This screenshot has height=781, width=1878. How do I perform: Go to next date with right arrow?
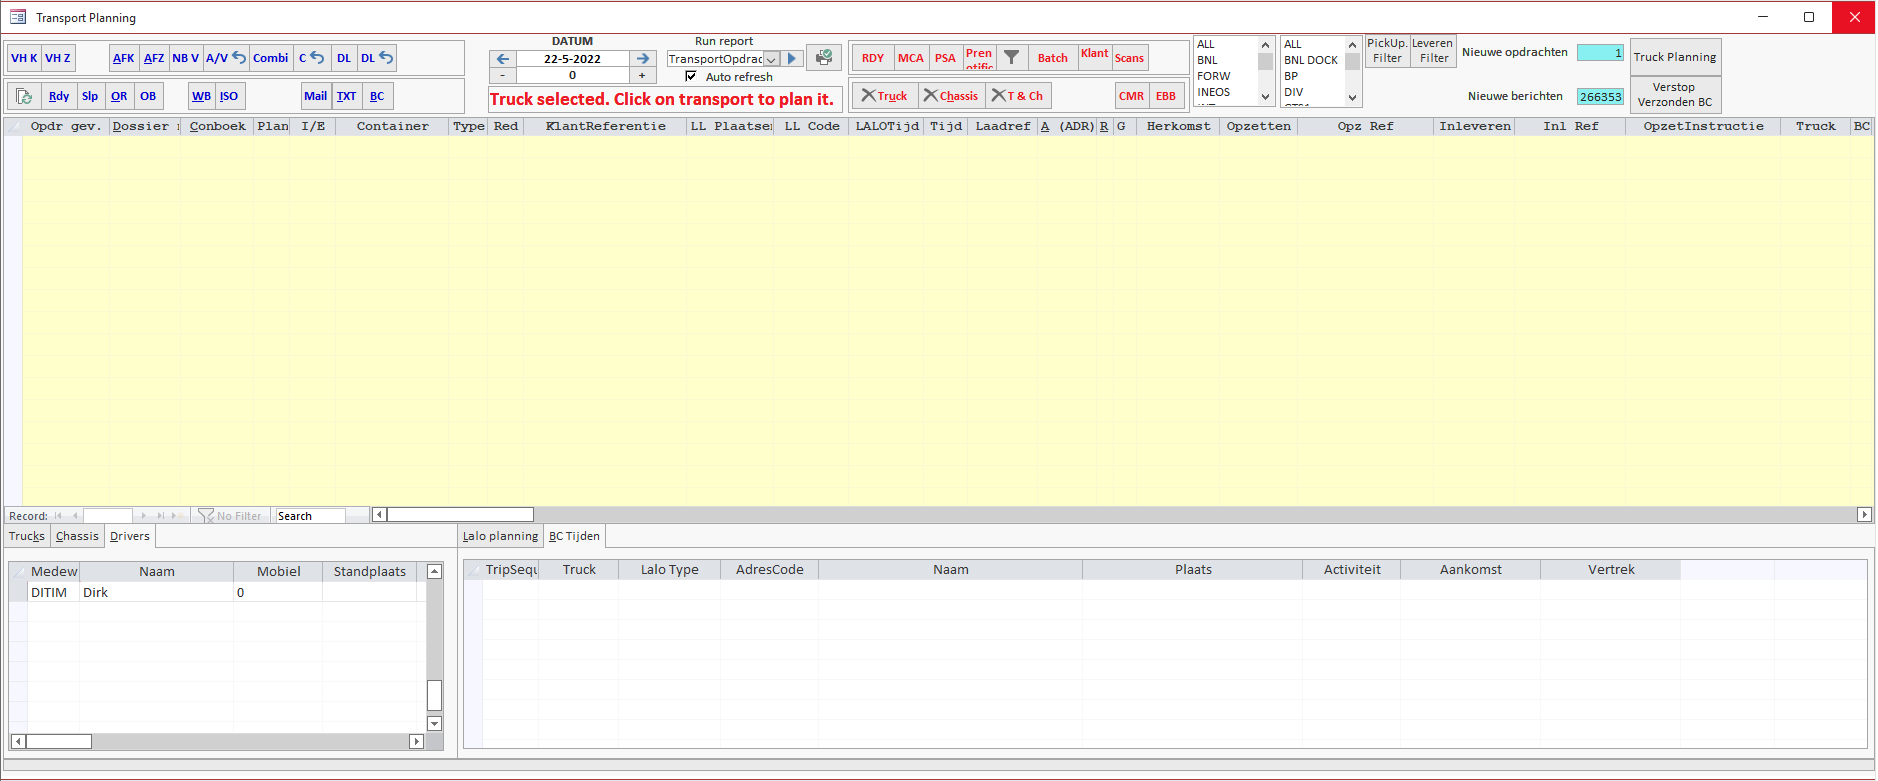[x=643, y=59]
